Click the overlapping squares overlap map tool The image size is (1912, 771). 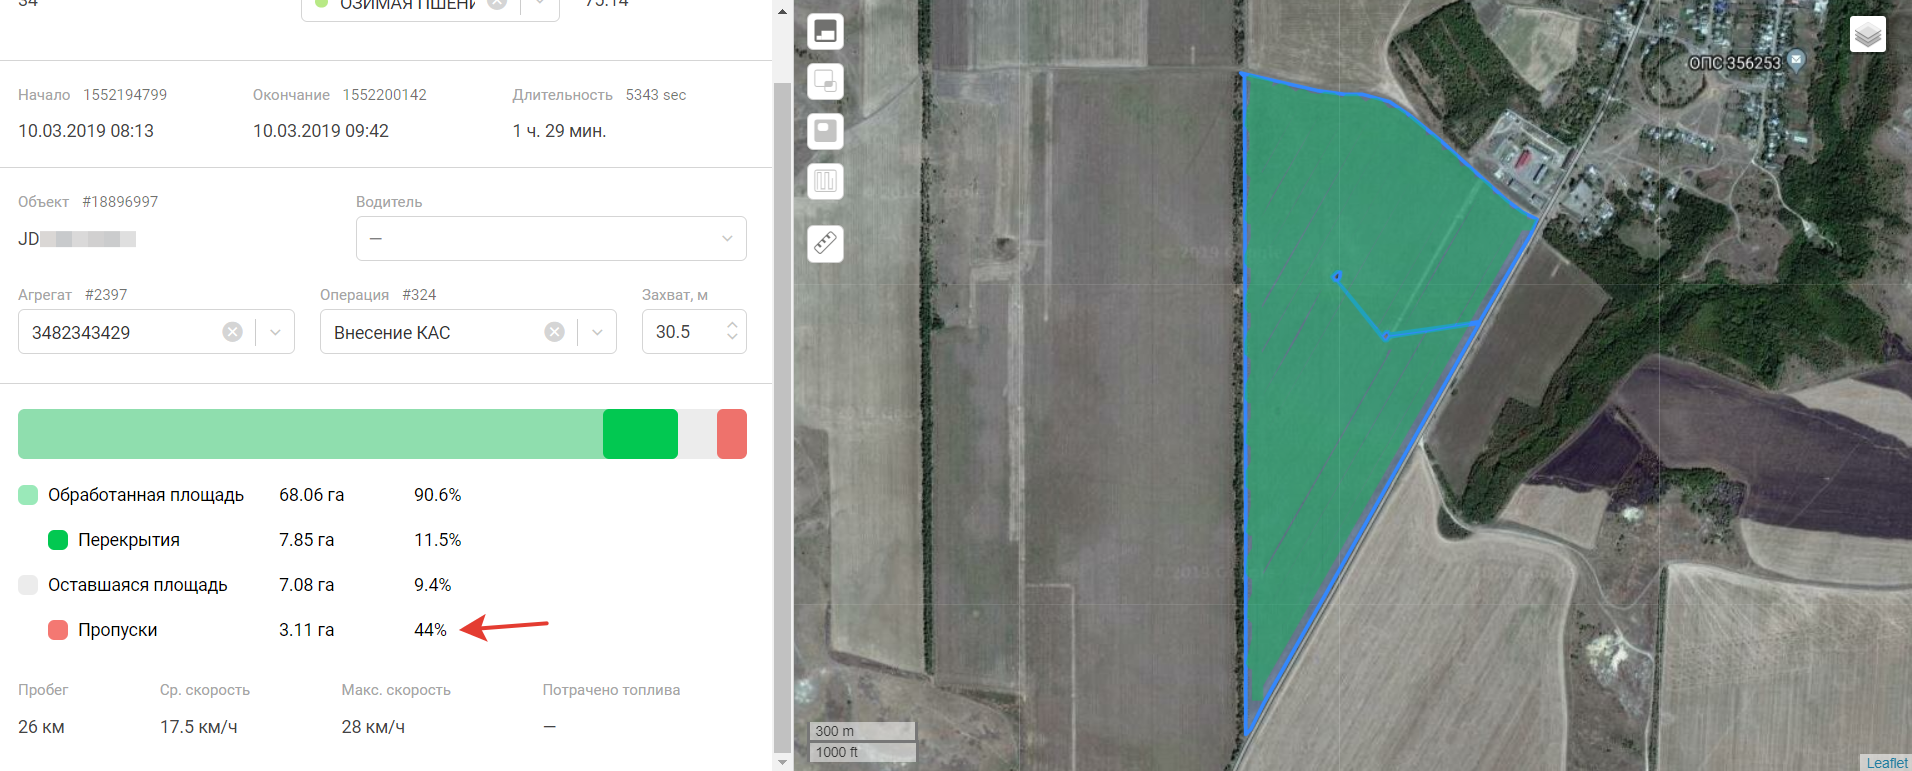[x=825, y=81]
